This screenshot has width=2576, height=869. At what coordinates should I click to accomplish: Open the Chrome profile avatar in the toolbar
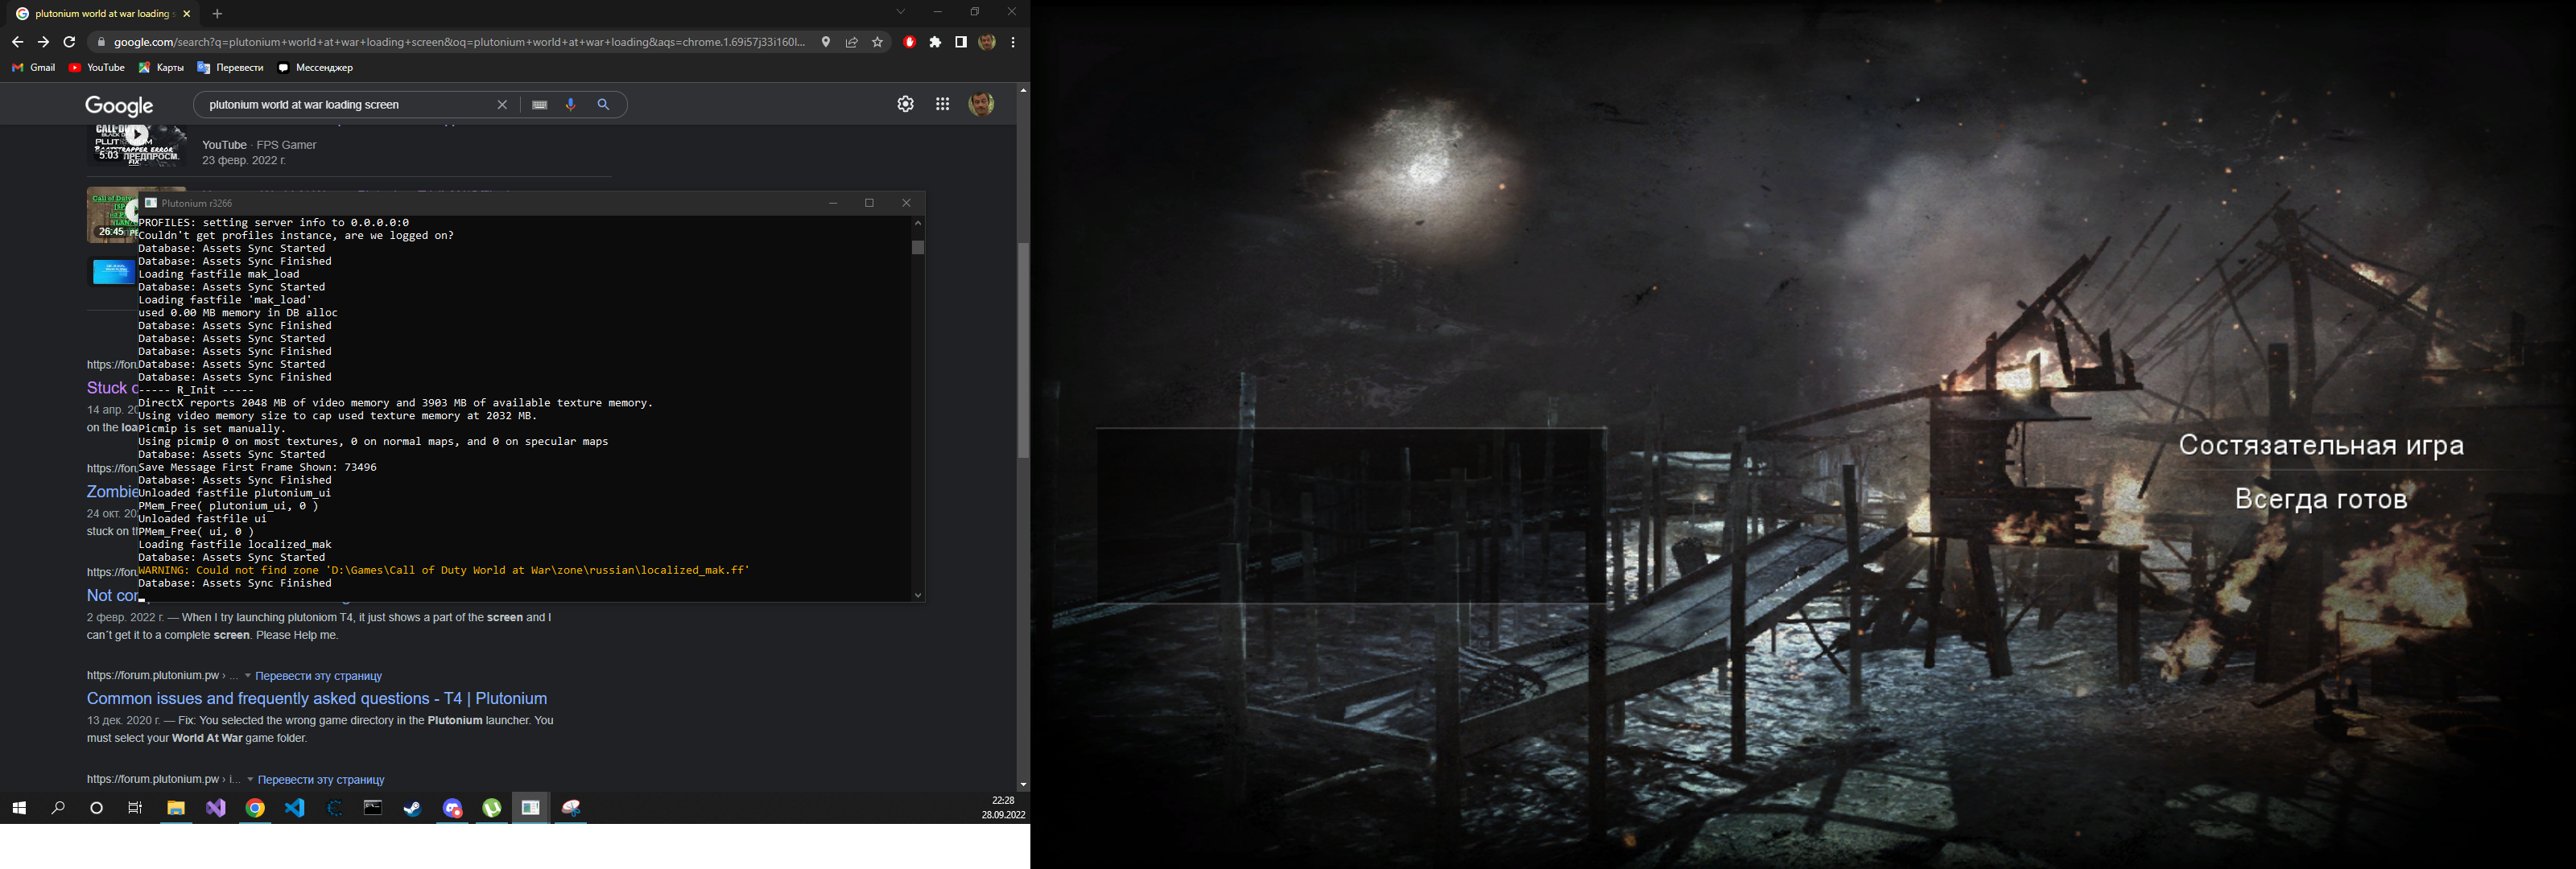987,42
